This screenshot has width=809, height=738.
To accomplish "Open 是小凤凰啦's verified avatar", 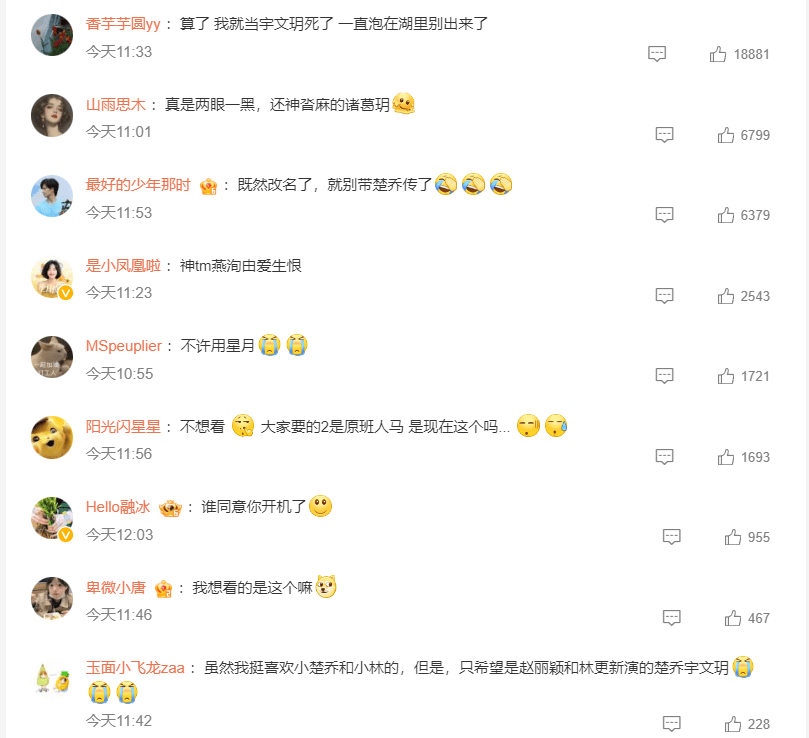I will click(52, 277).
